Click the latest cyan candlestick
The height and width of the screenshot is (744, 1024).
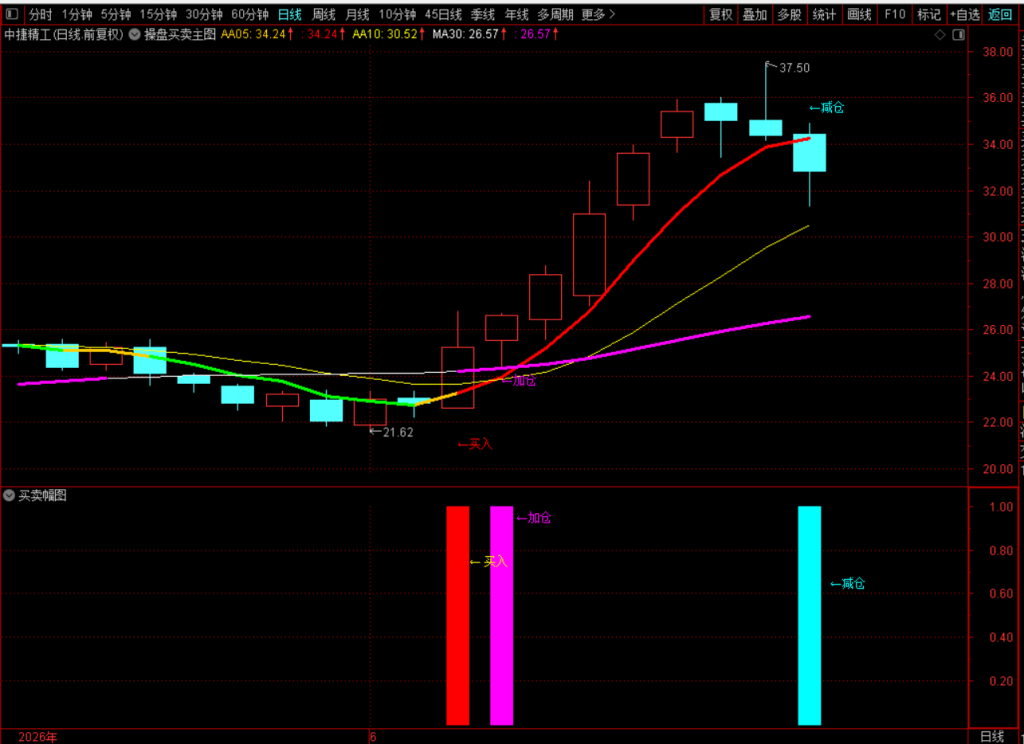click(x=810, y=153)
